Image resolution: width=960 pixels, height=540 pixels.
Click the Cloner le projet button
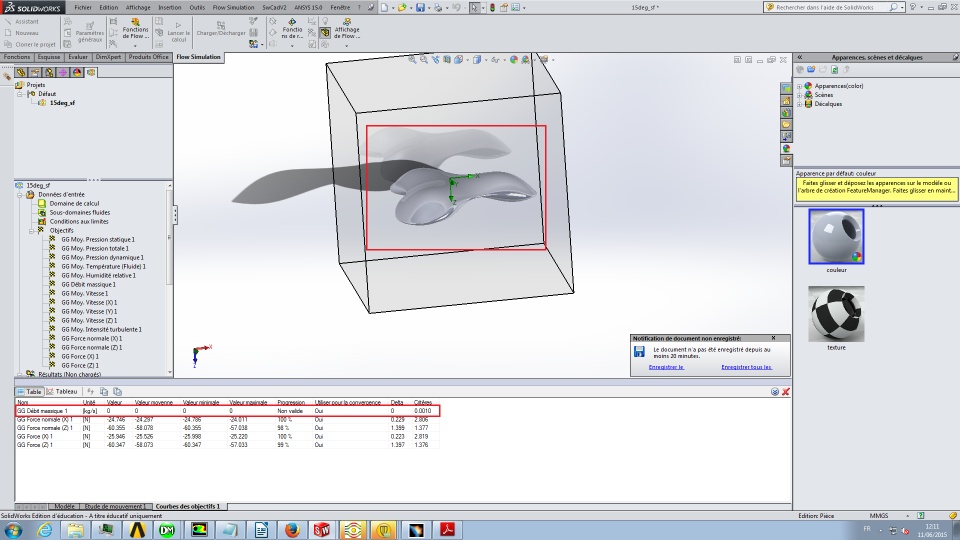point(30,44)
